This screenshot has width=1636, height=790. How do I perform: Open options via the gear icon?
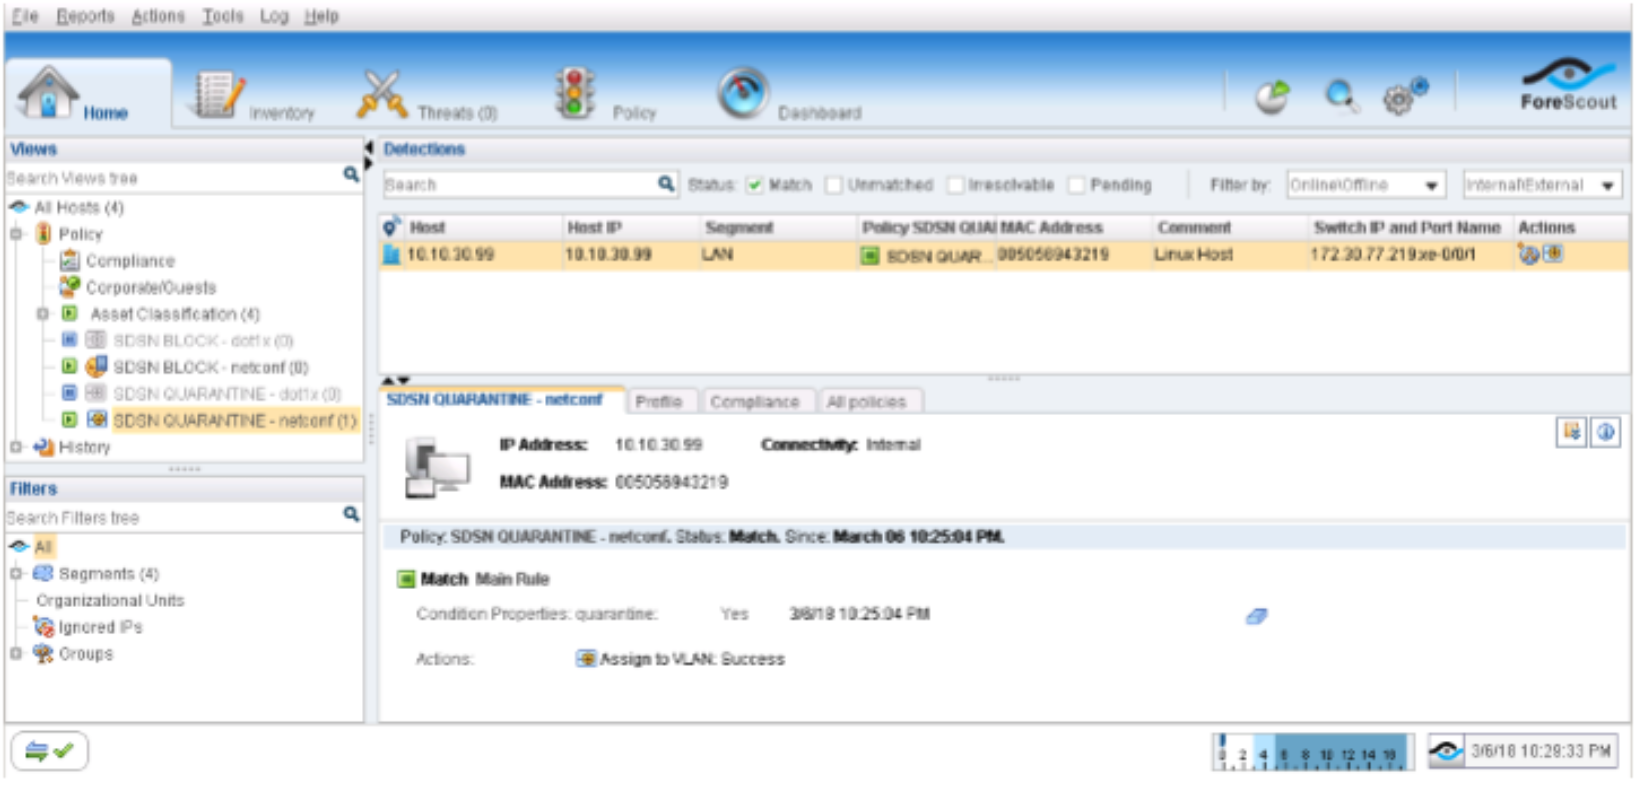tap(1404, 96)
